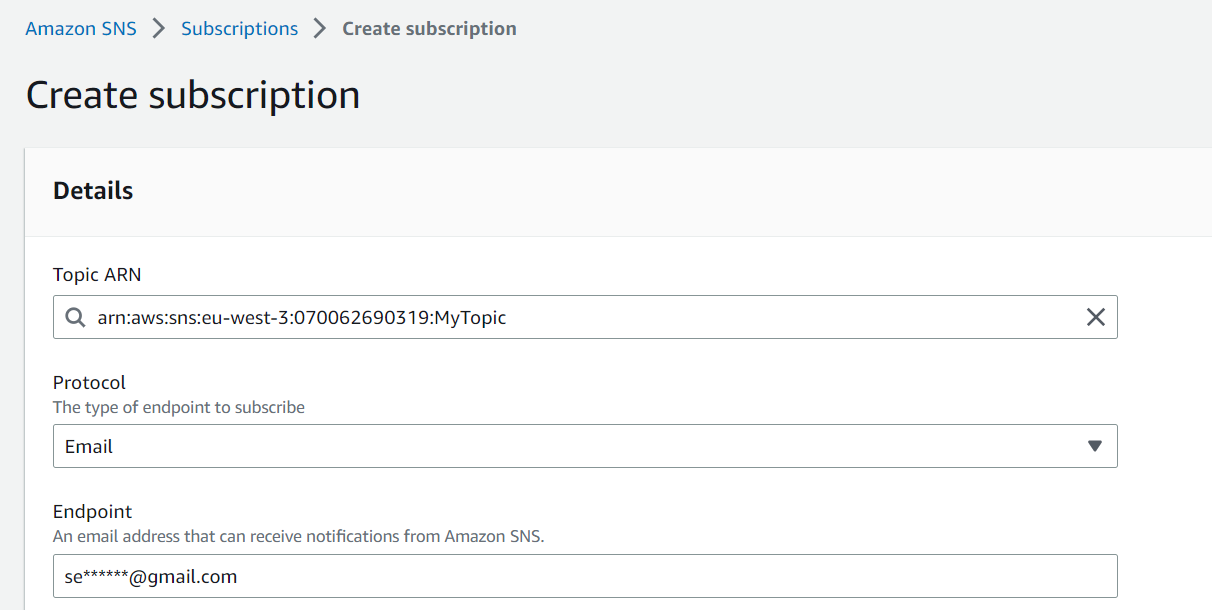Click inside the Topic ARN input field
The width and height of the screenshot is (1212, 610).
(585, 317)
